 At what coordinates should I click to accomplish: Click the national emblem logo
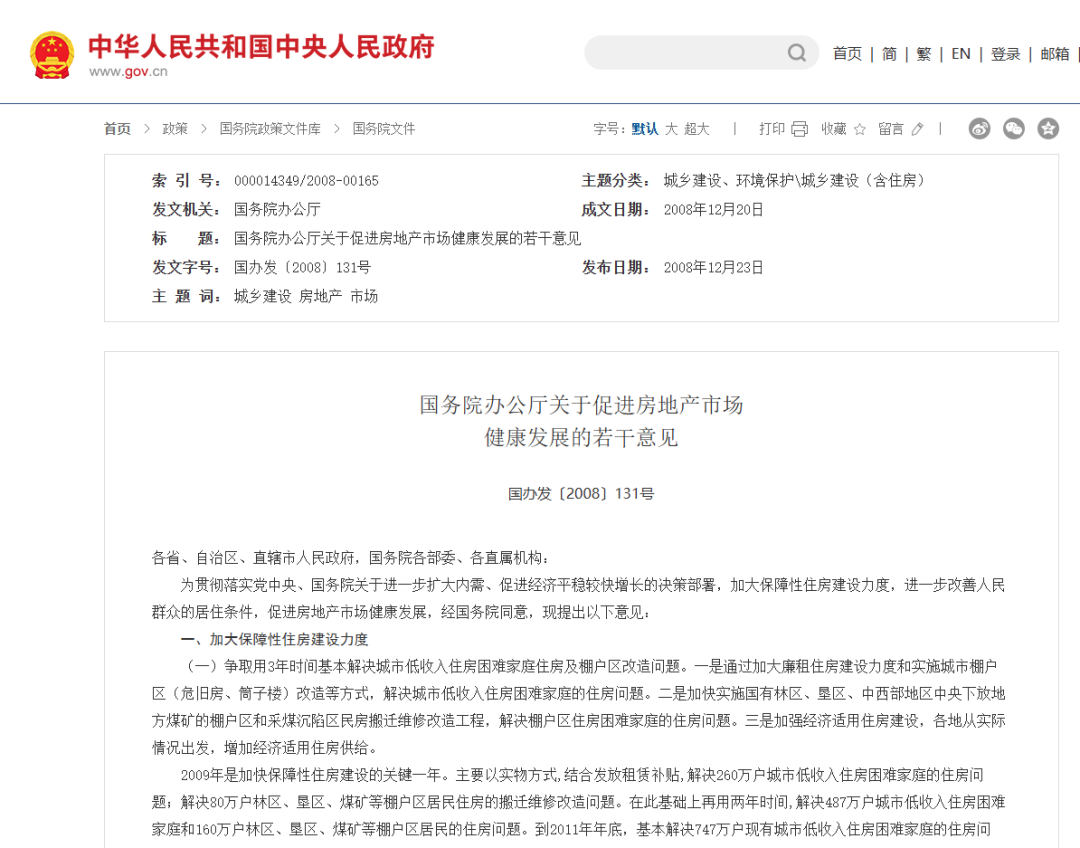coord(52,55)
